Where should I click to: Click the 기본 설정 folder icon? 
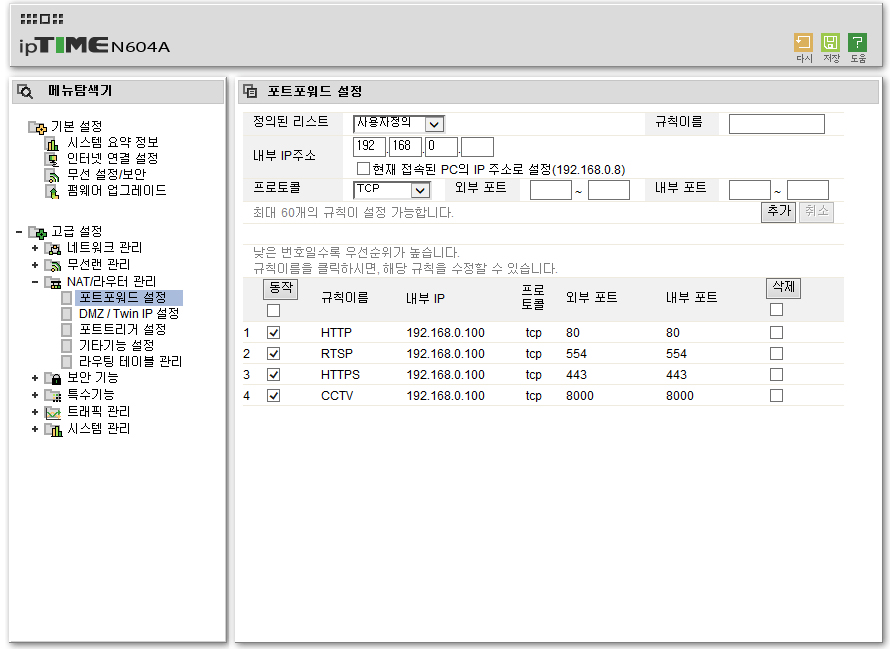tap(38, 127)
